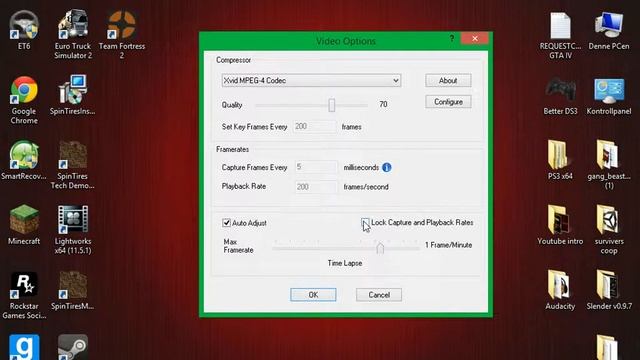
Task: Confirm with the OK button
Action: (313, 295)
